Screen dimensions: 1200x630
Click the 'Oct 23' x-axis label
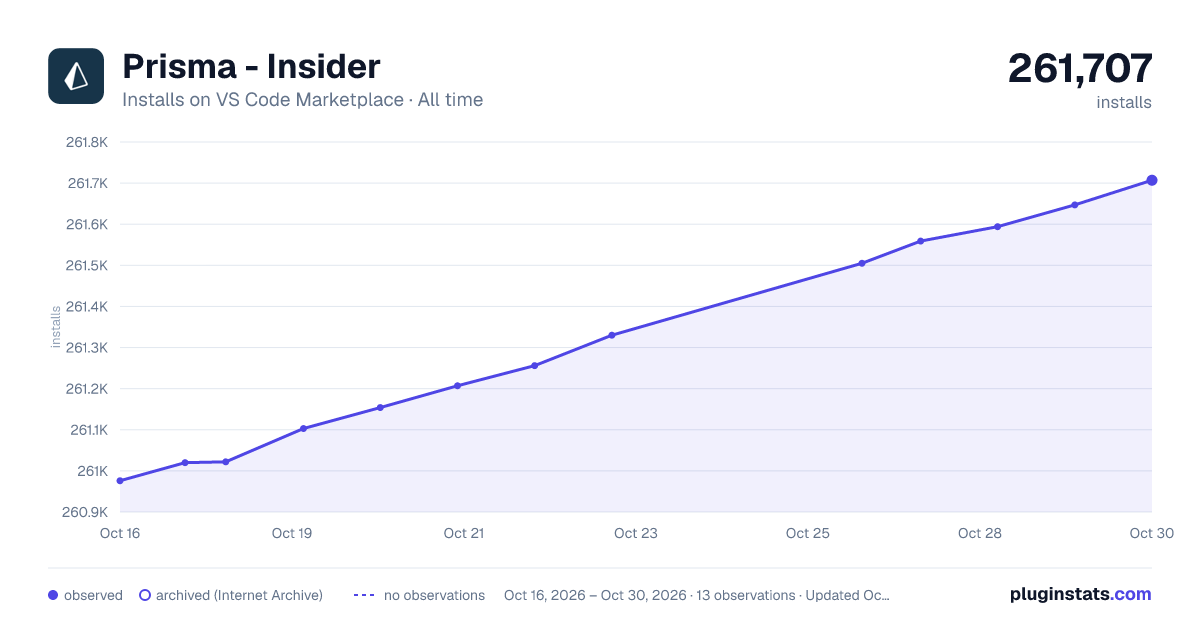[x=636, y=533]
